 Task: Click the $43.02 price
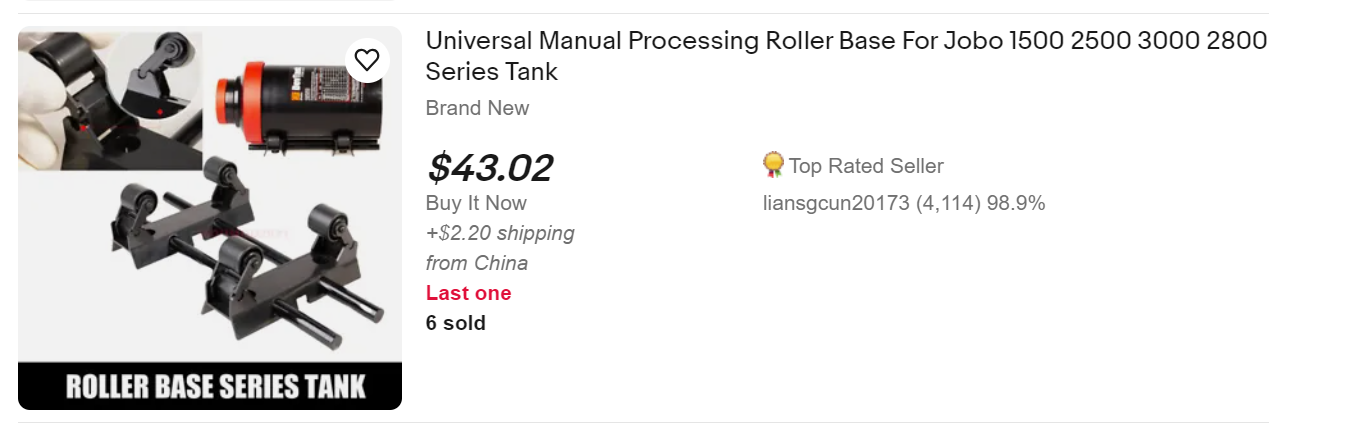490,168
